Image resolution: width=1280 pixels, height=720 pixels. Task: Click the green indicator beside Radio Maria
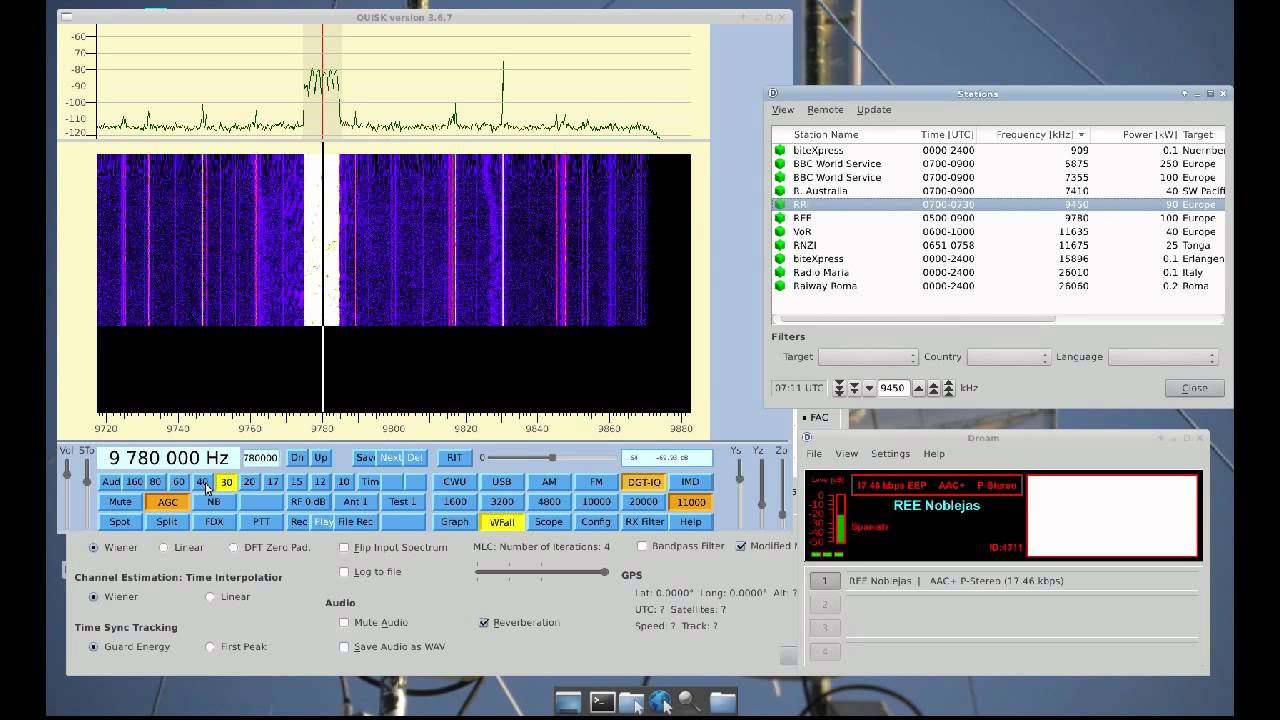click(x=780, y=272)
